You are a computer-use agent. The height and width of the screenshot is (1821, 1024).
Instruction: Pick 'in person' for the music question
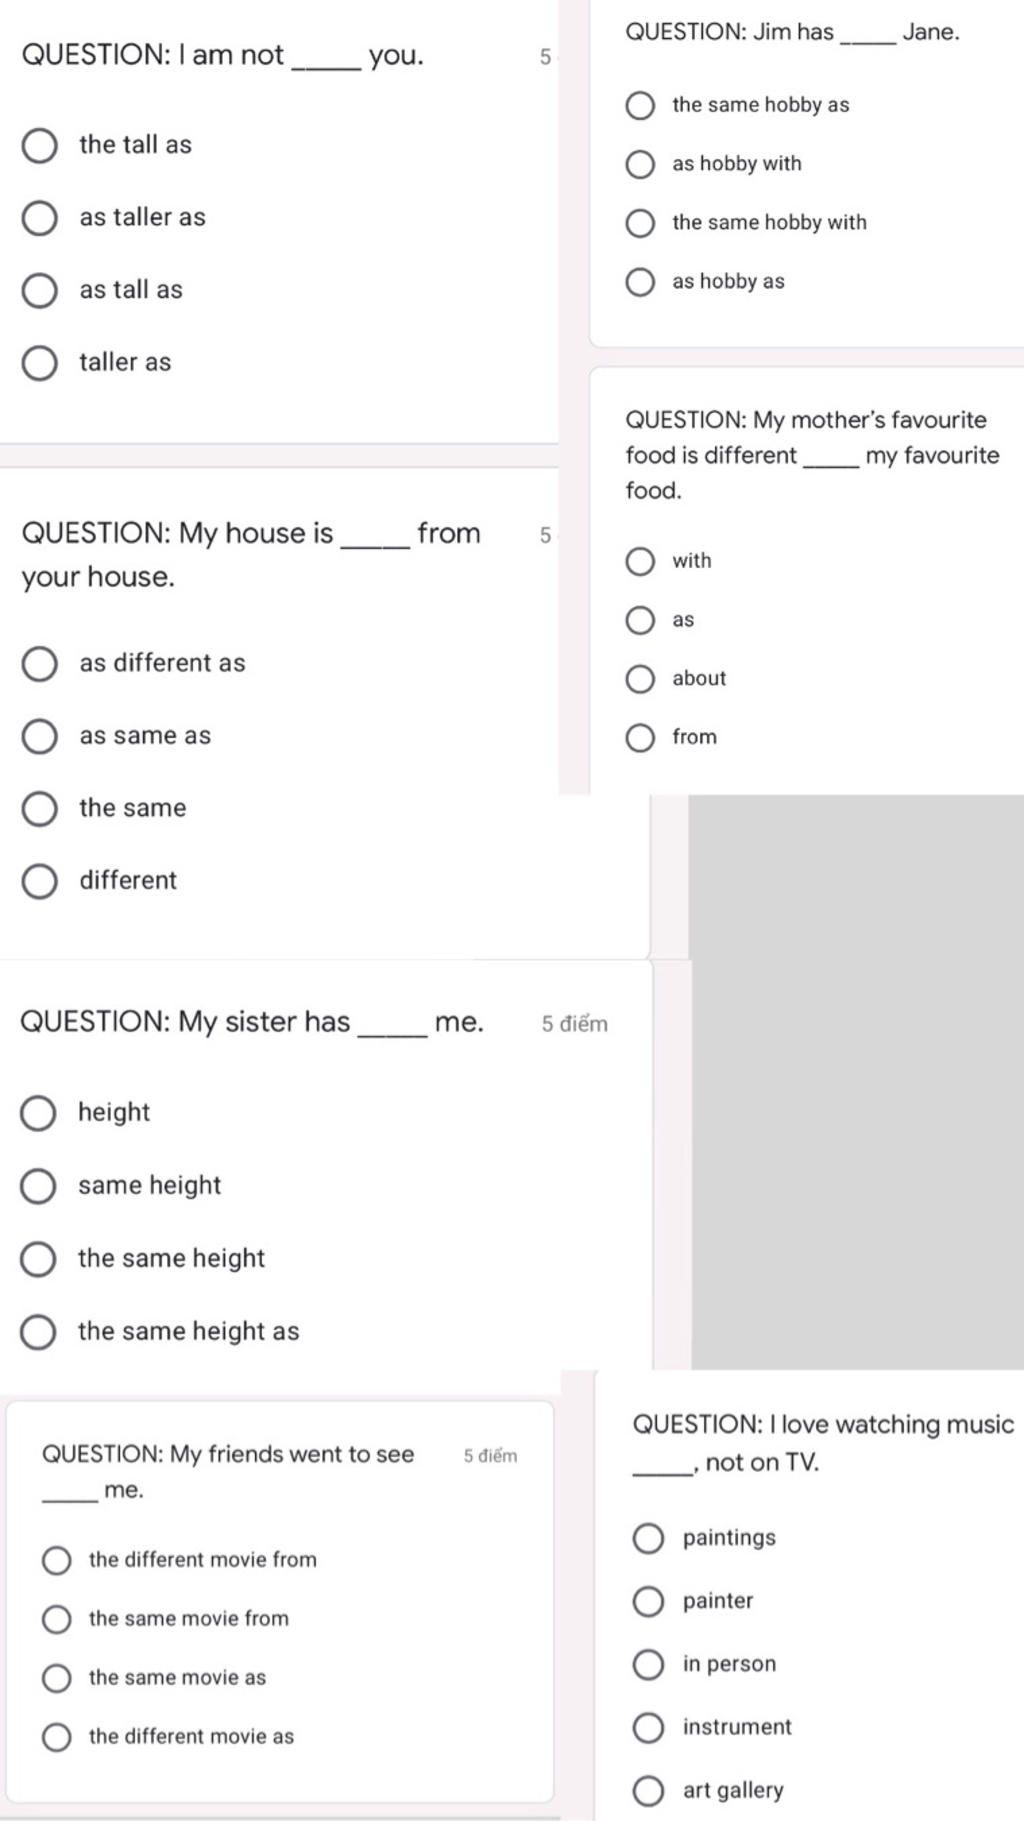[648, 1665]
